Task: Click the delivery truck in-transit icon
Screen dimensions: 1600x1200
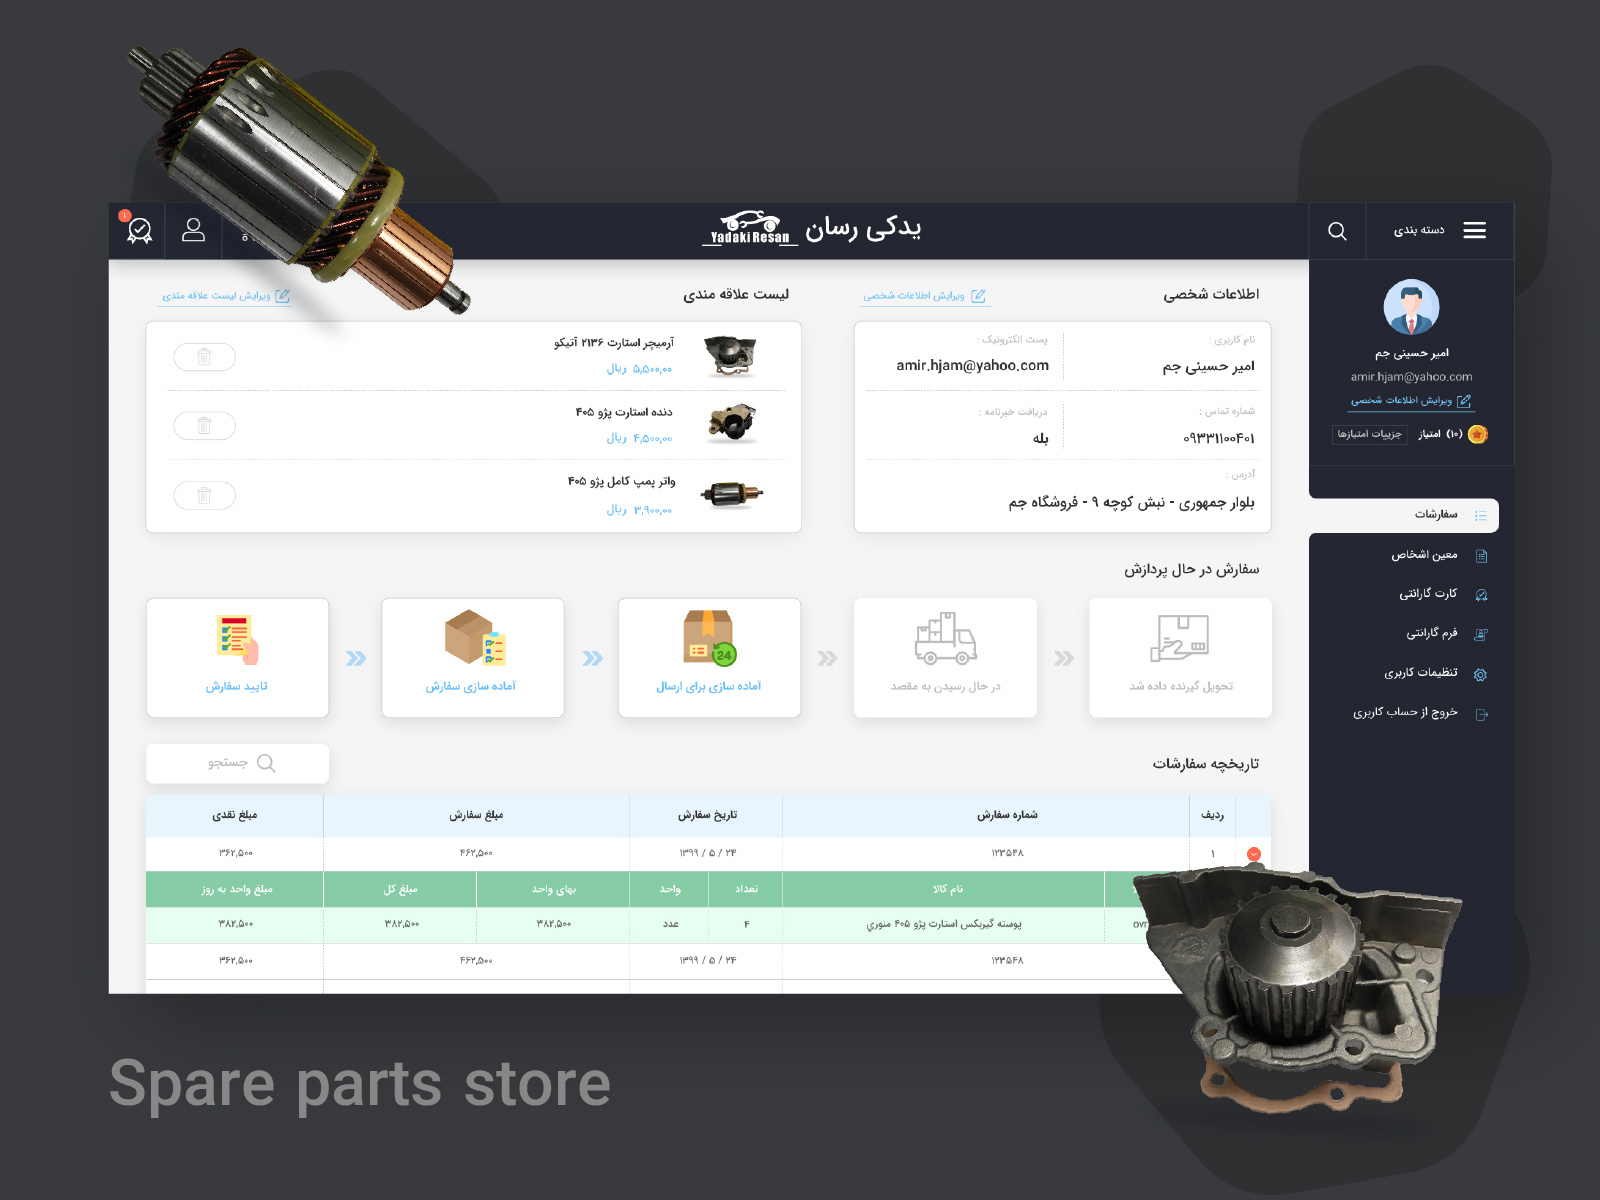Action: coord(945,639)
